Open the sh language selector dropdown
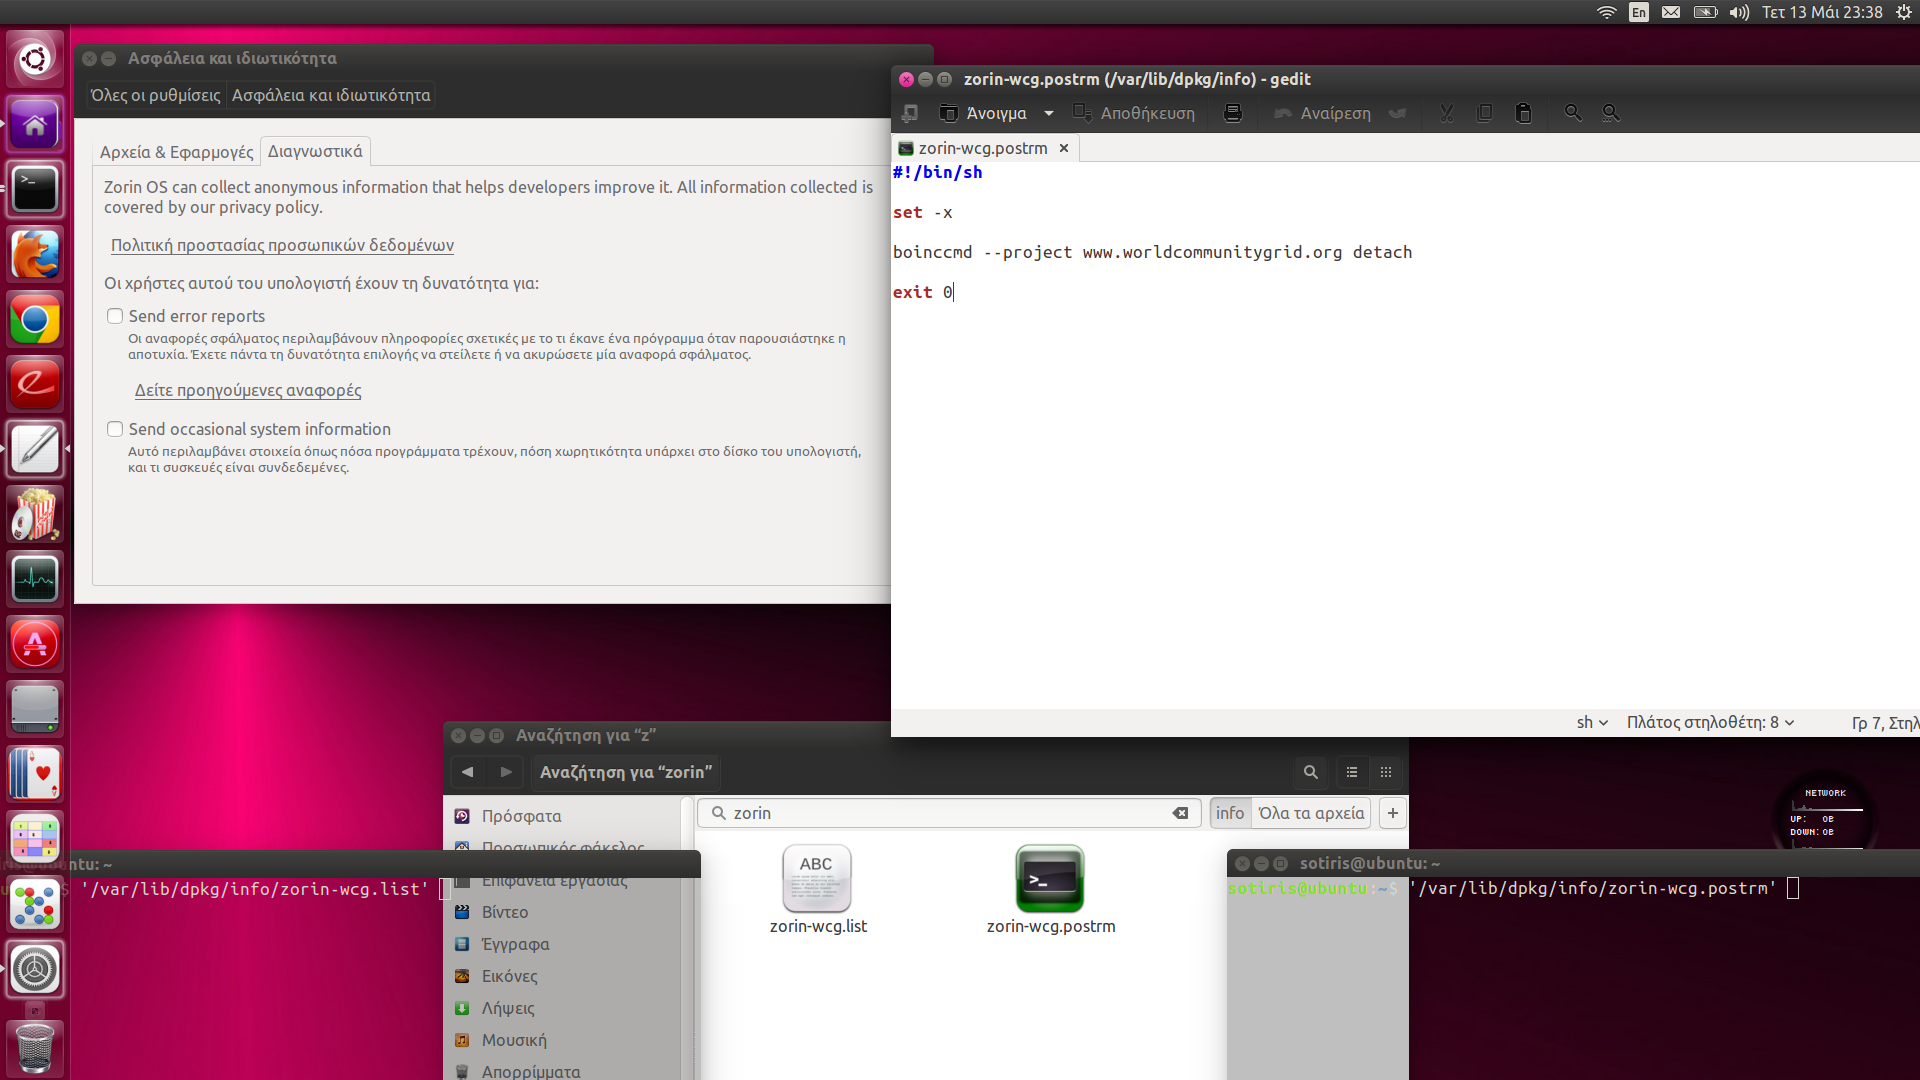The image size is (1920, 1080). coord(1592,722)
